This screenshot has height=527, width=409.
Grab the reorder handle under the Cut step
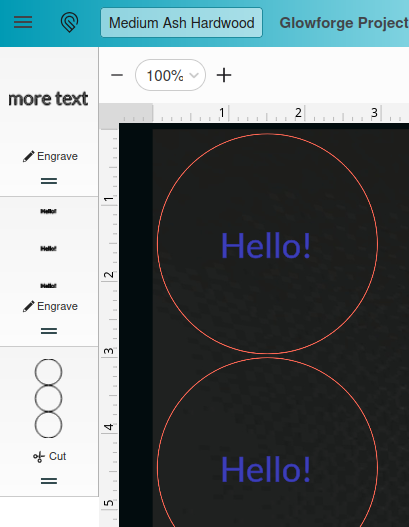coord(49,481)
